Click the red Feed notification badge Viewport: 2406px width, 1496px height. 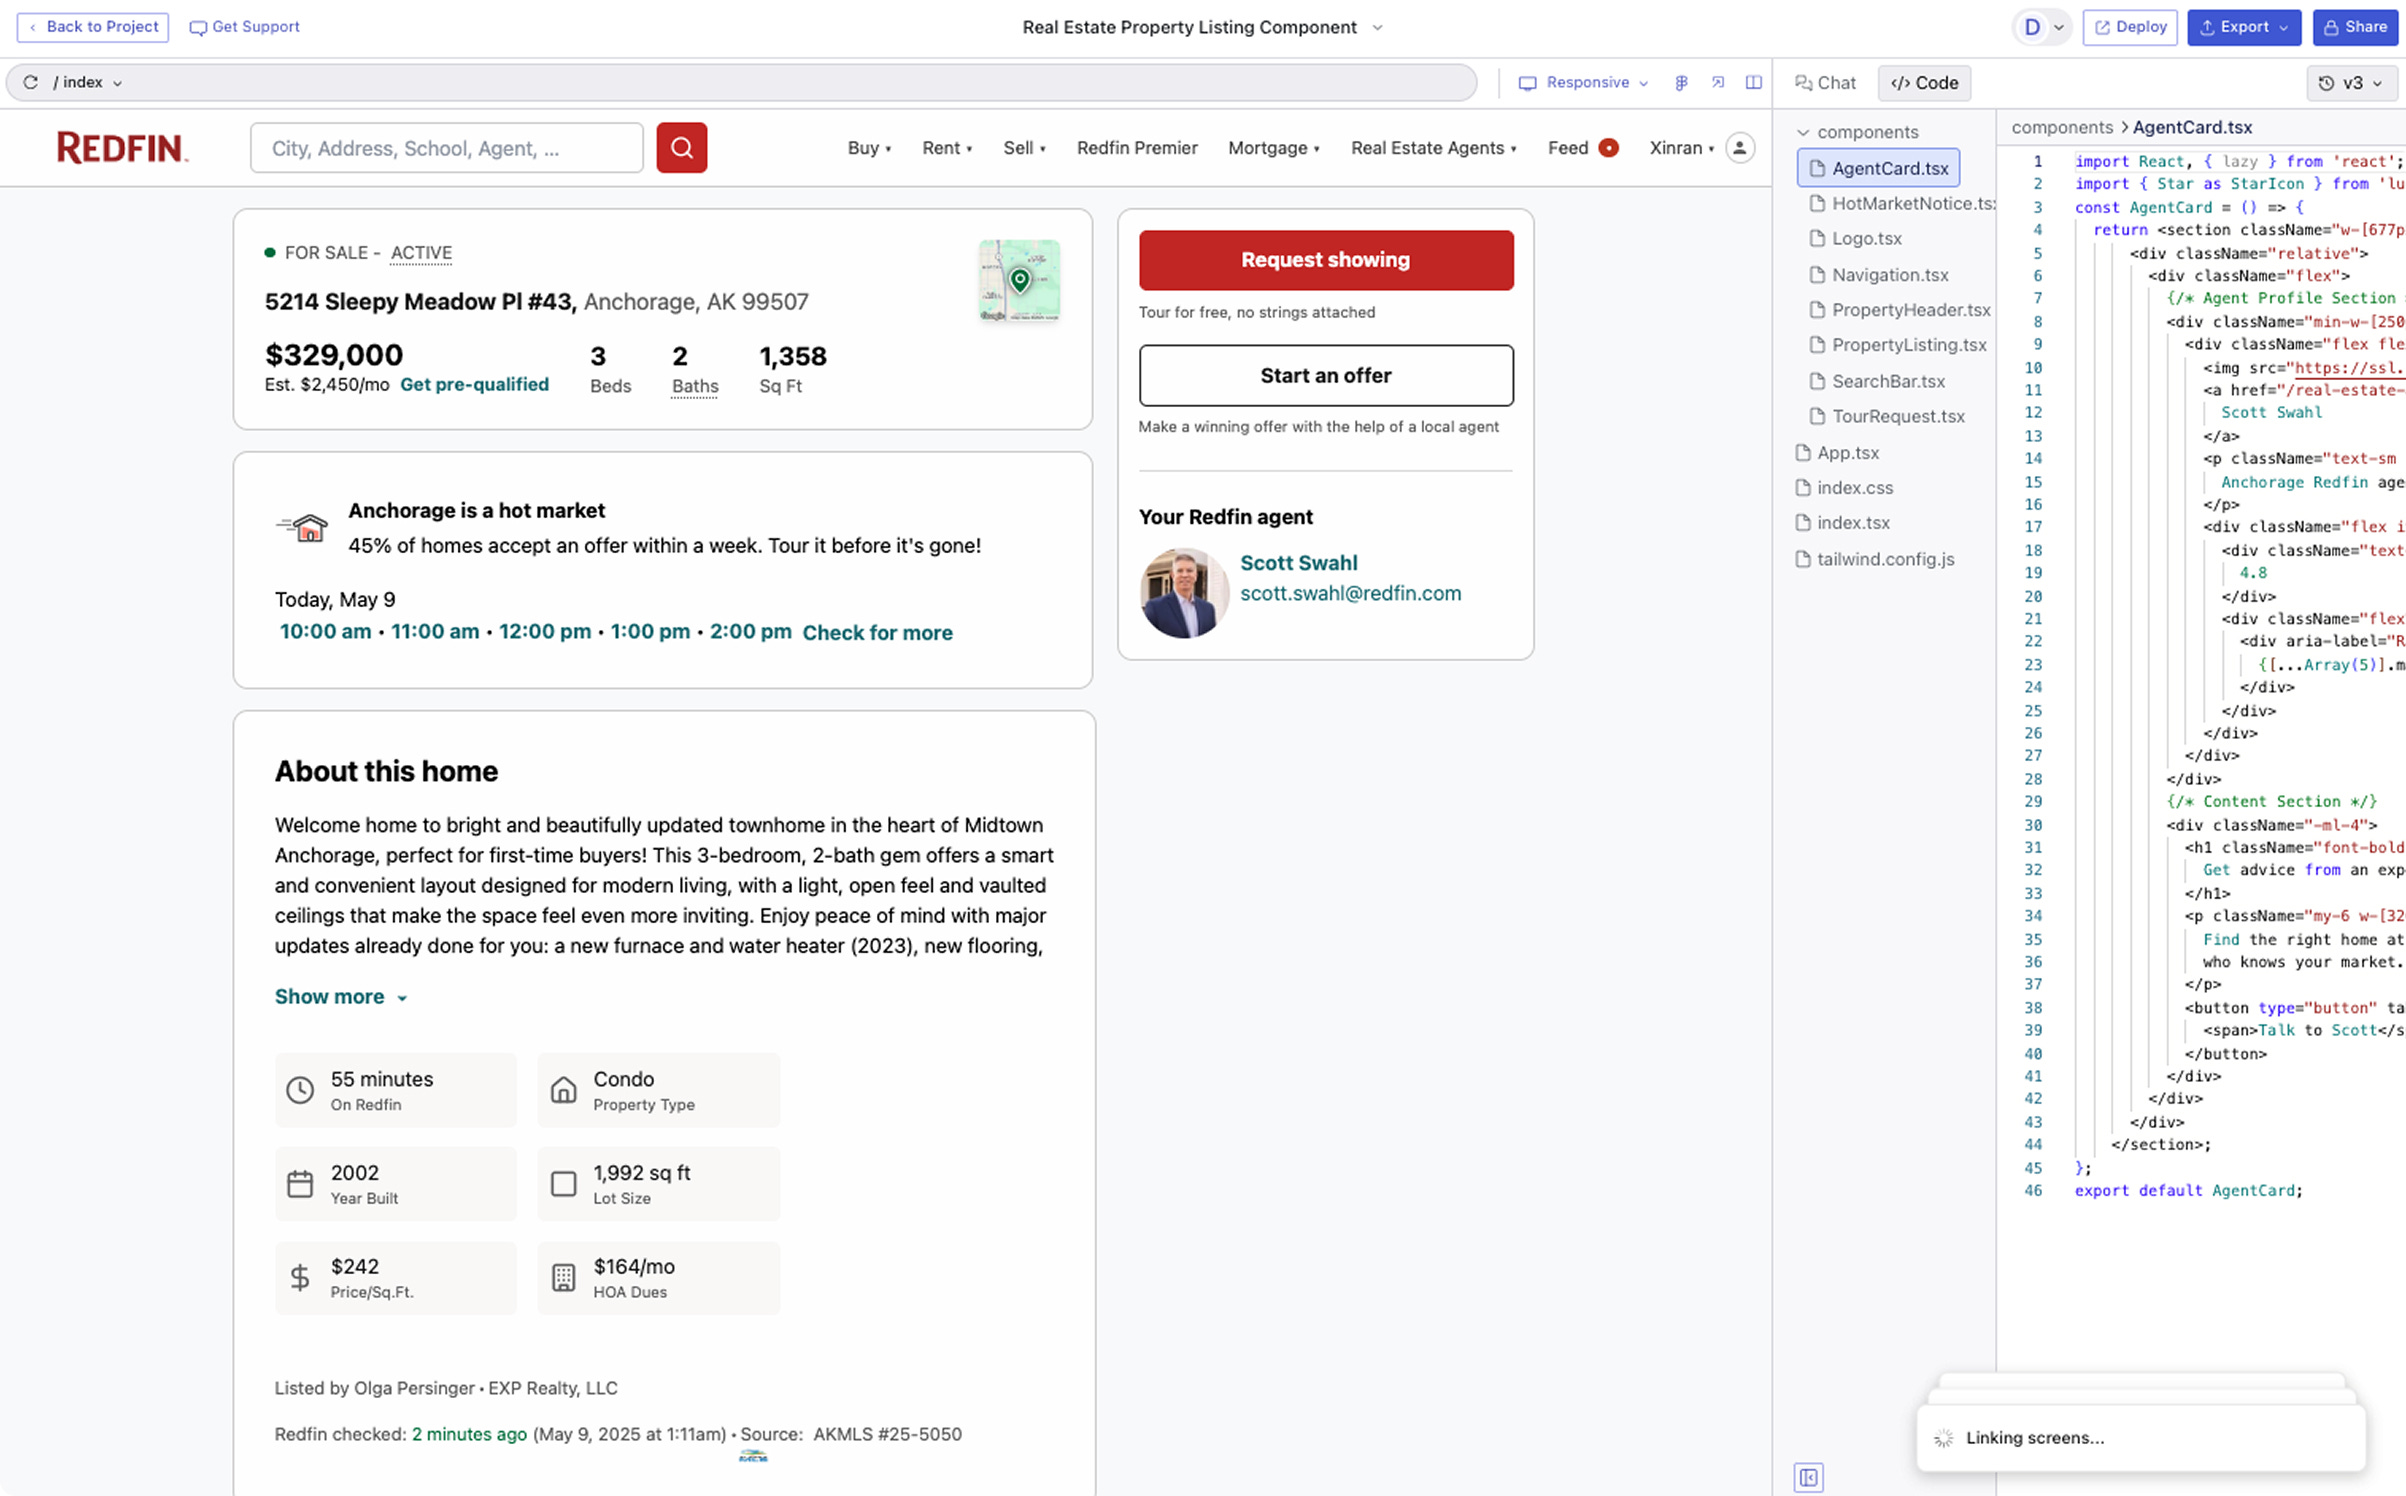tap(1608, 148)
